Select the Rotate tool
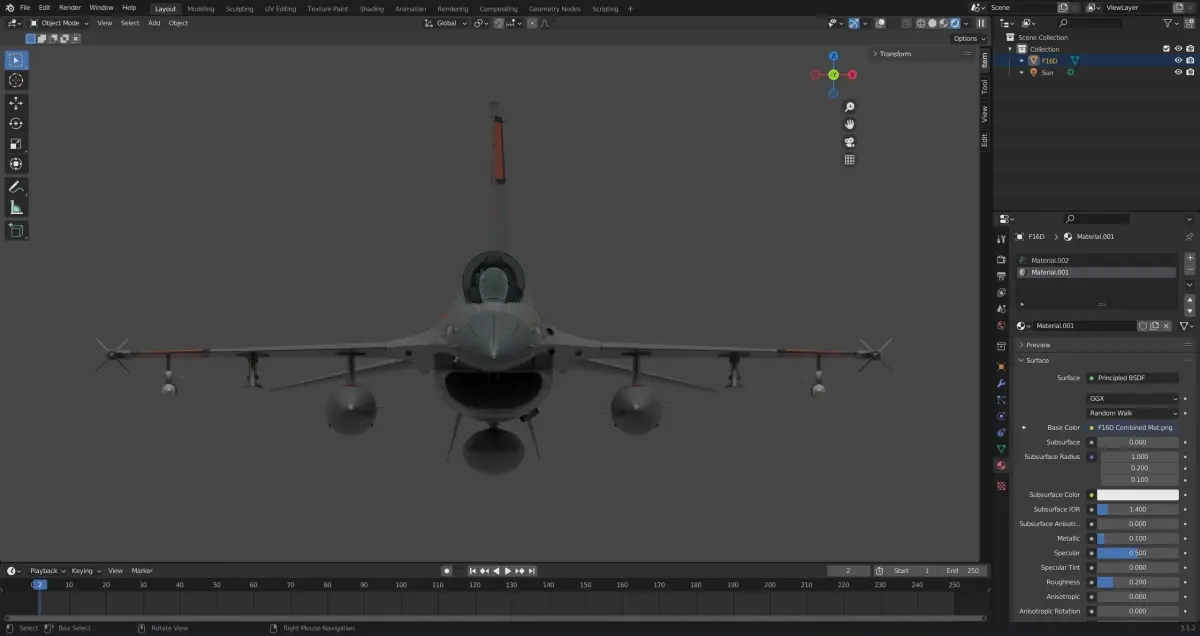The height and width of the screenshot is (636, 1200). click(x=16, y=123)
